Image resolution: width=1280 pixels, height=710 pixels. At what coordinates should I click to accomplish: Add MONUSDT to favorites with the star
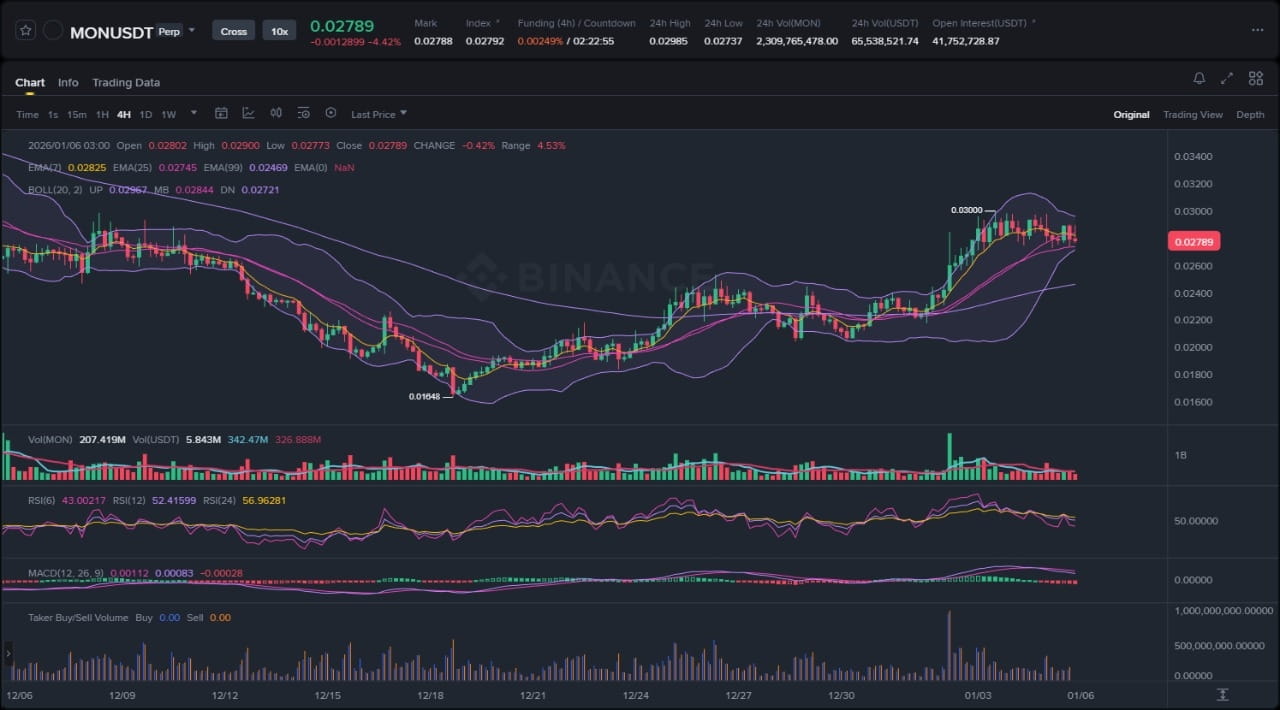click(26, 31)
